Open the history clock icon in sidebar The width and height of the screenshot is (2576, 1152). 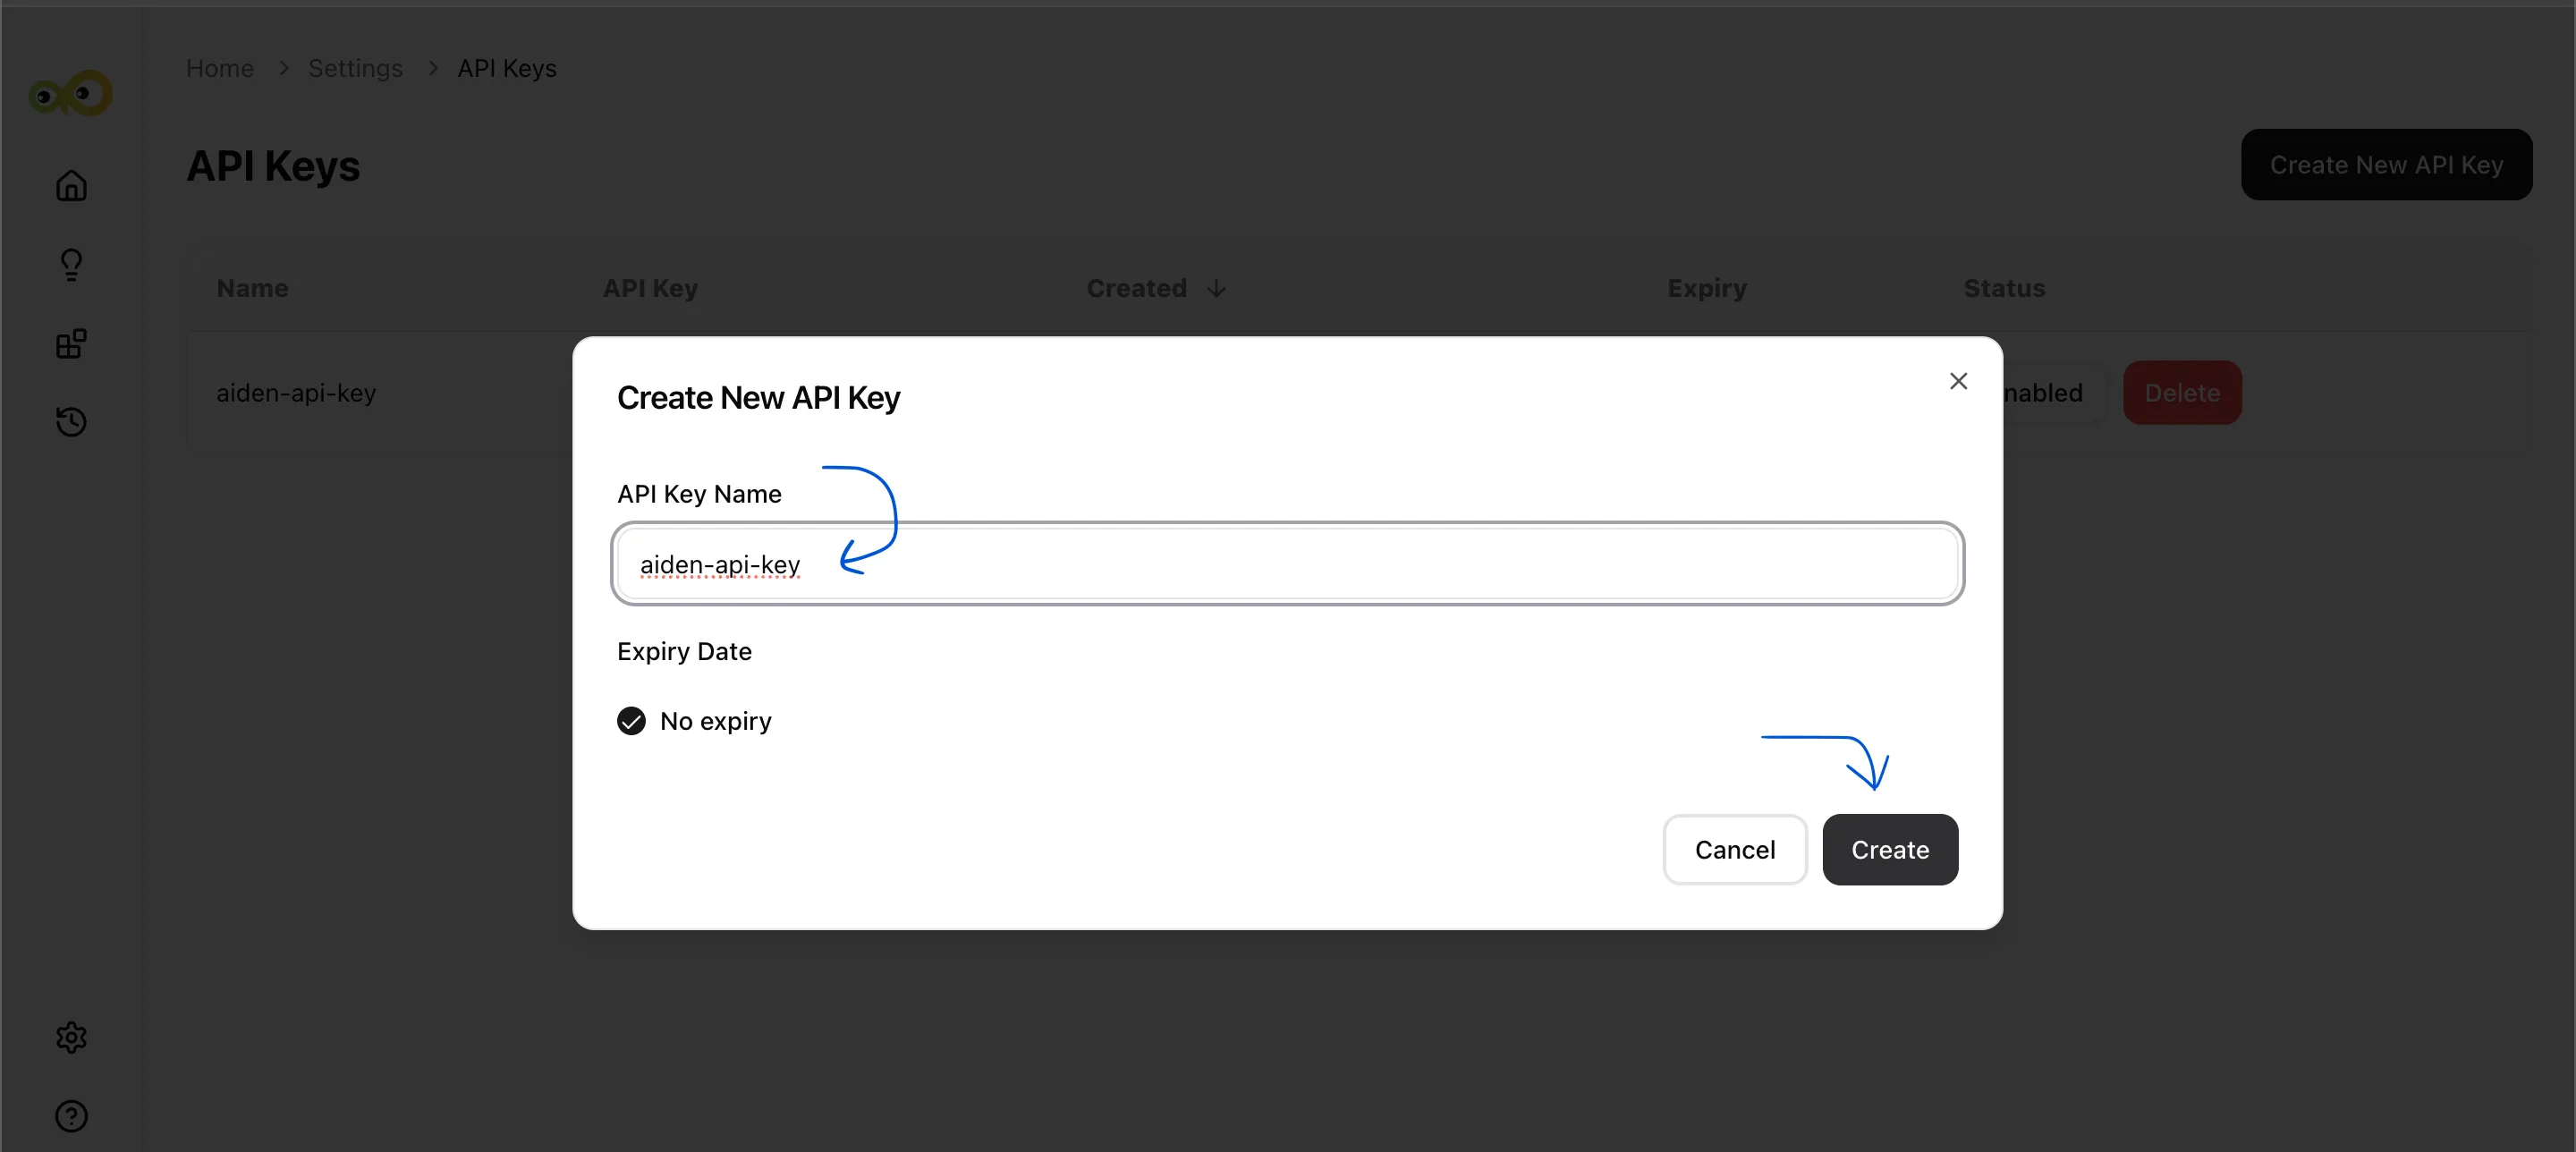pyautogui.click(x=71, y=422)
